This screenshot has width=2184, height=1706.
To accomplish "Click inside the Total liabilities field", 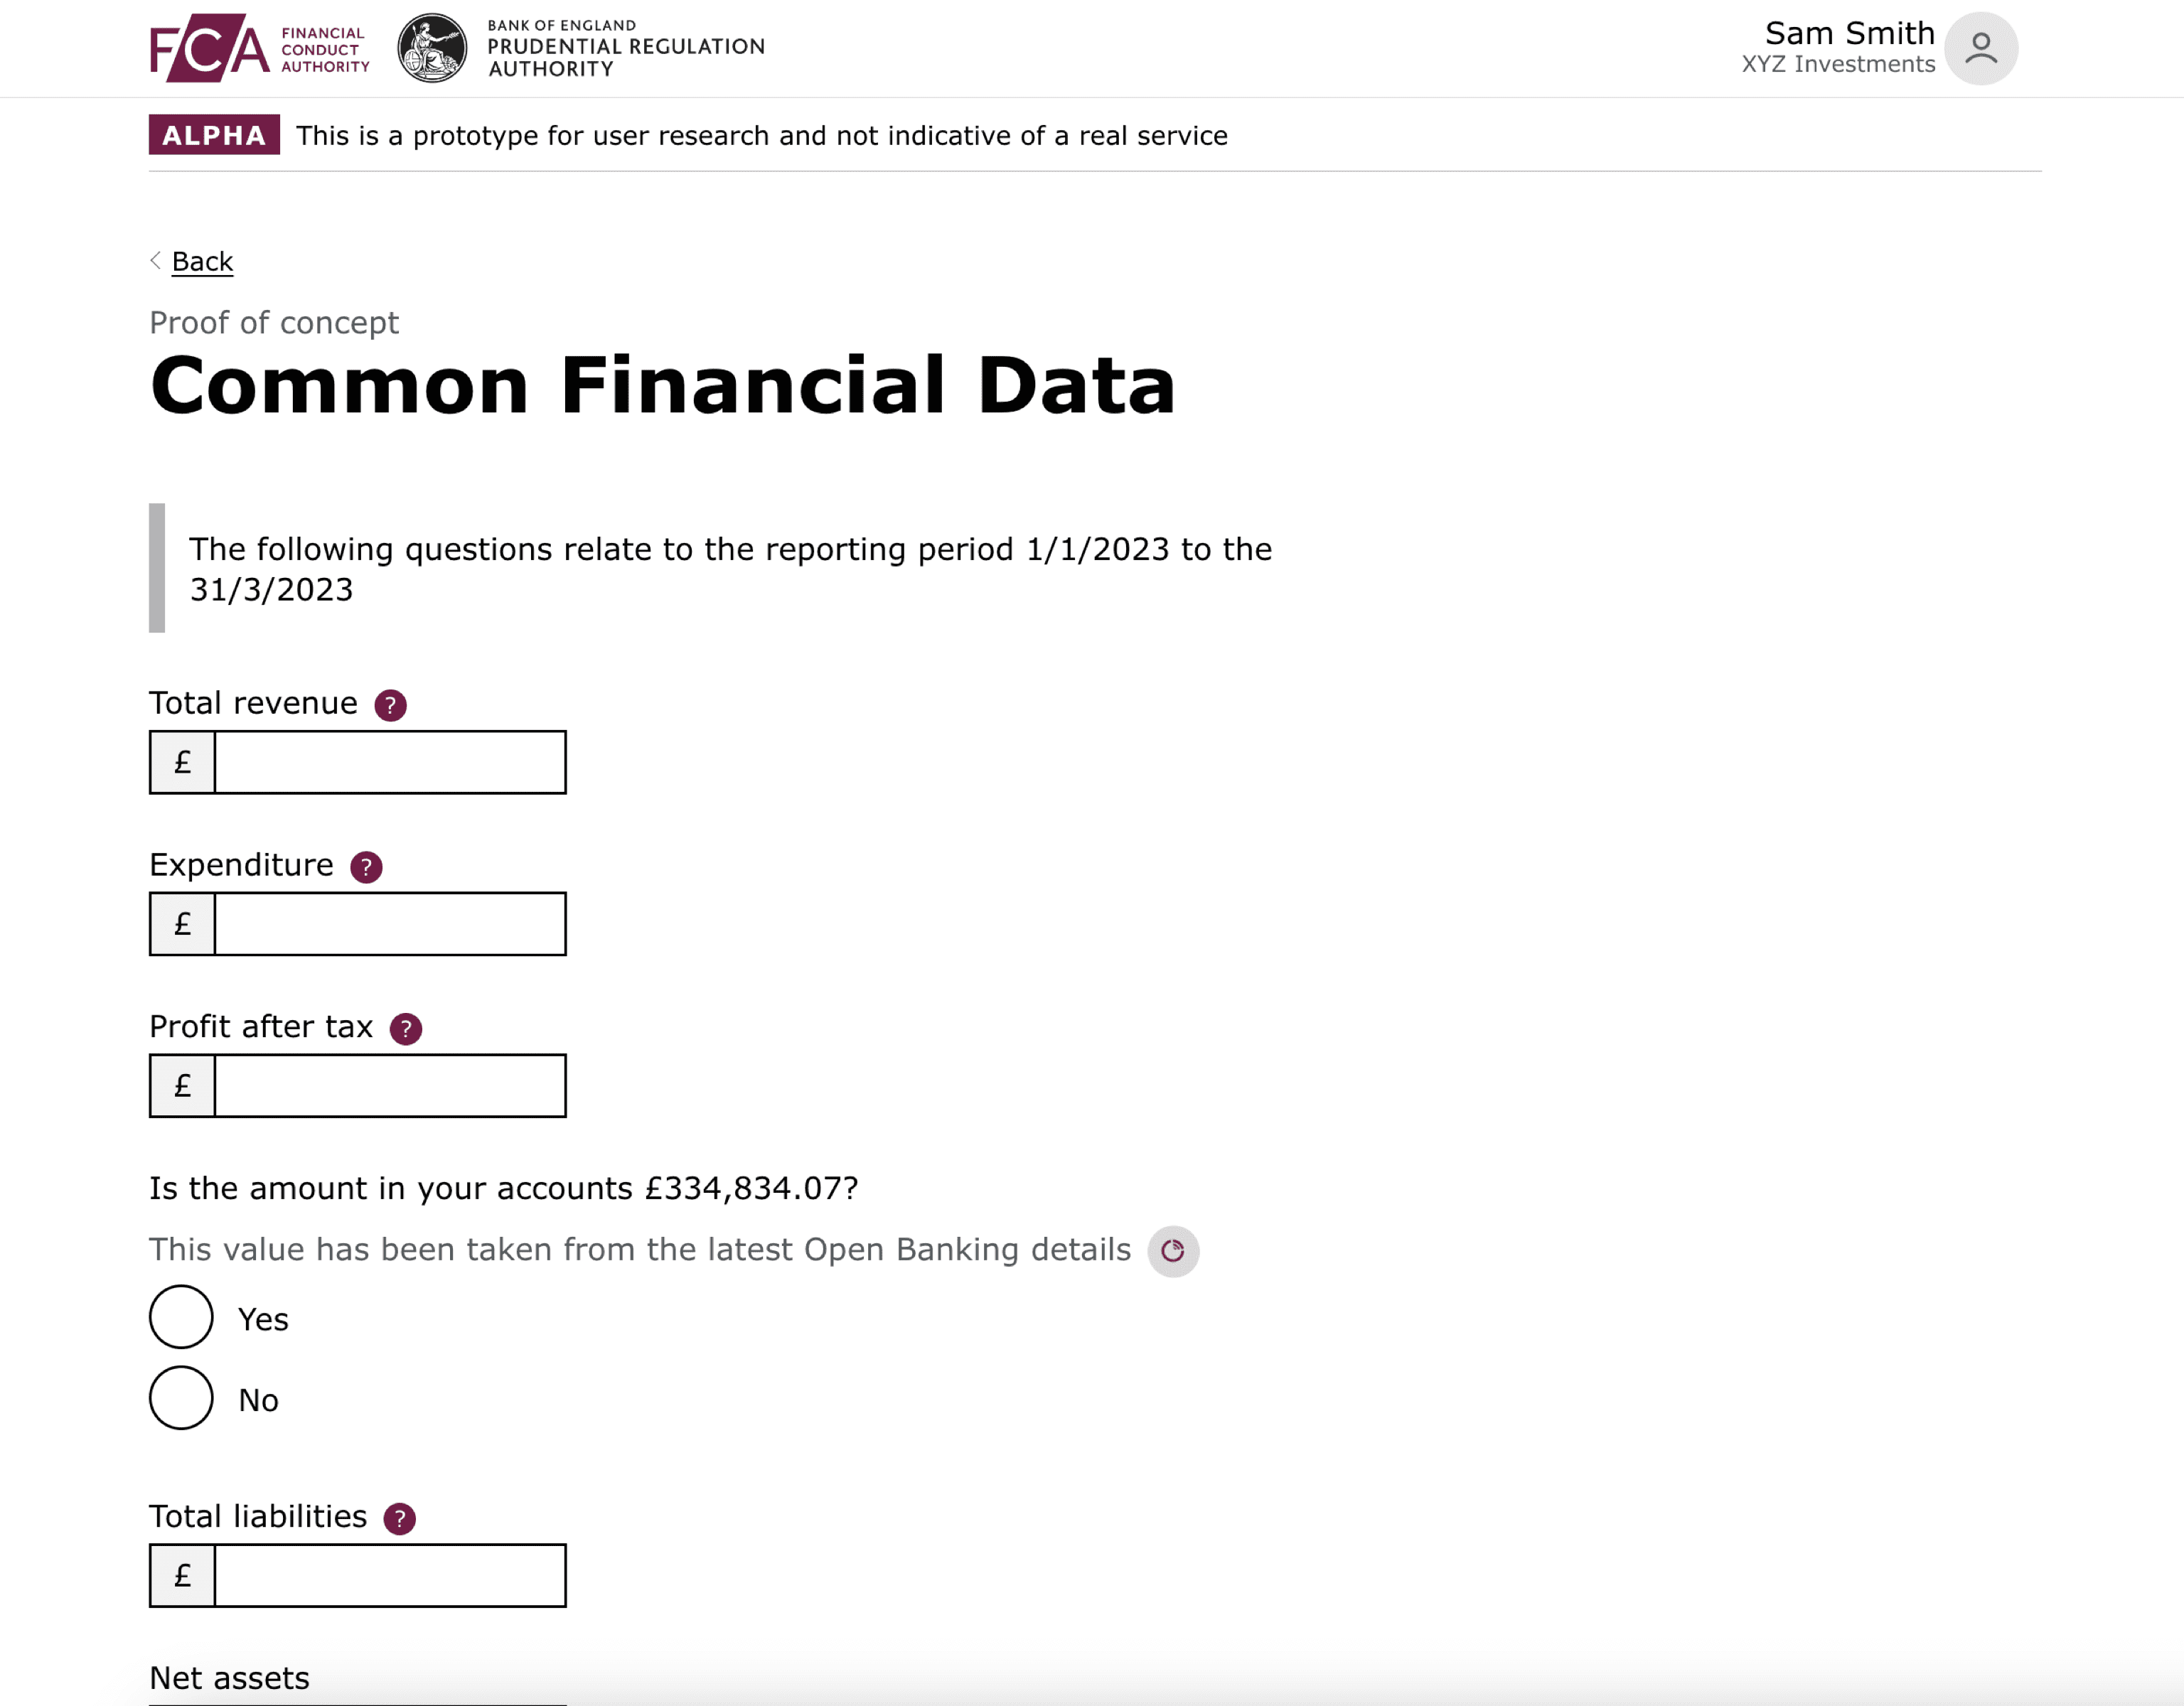I will click(390, 1576).
